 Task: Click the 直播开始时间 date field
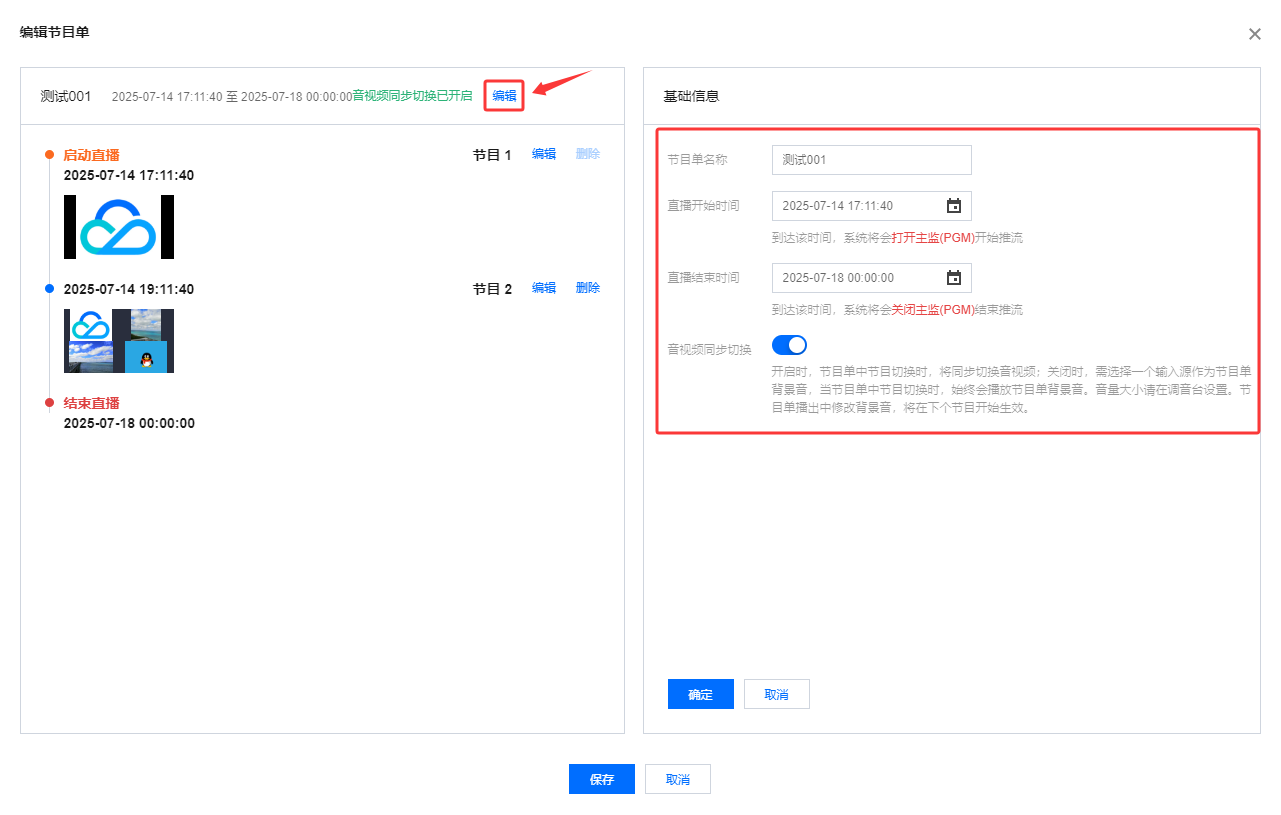tap(872, 206)
